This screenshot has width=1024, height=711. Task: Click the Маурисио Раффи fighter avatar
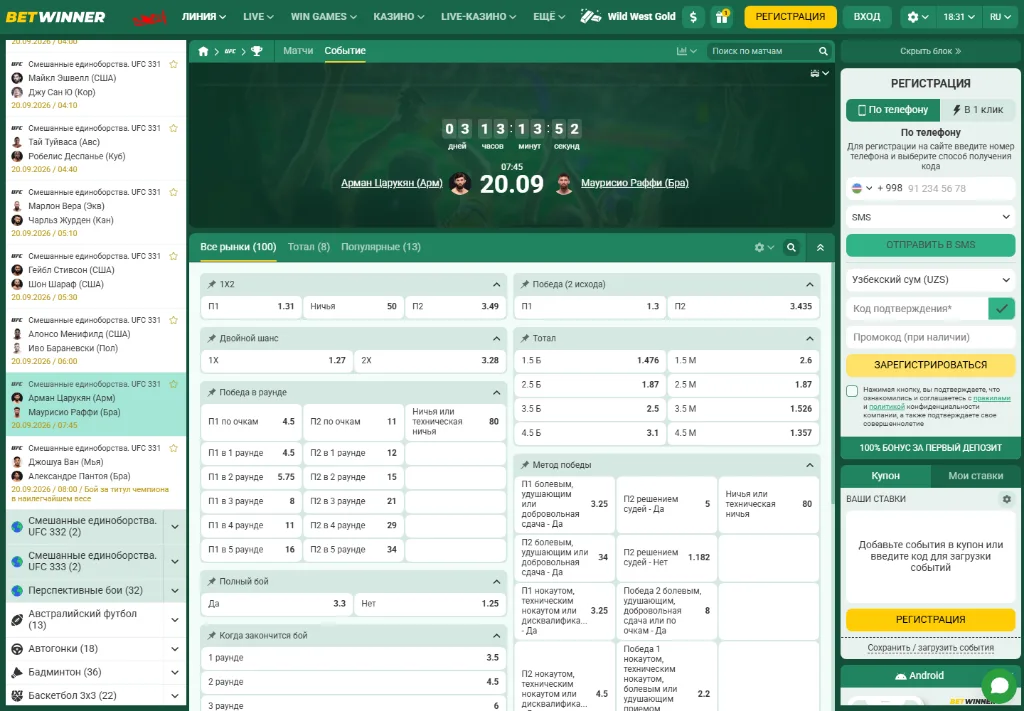pos(564,183)
